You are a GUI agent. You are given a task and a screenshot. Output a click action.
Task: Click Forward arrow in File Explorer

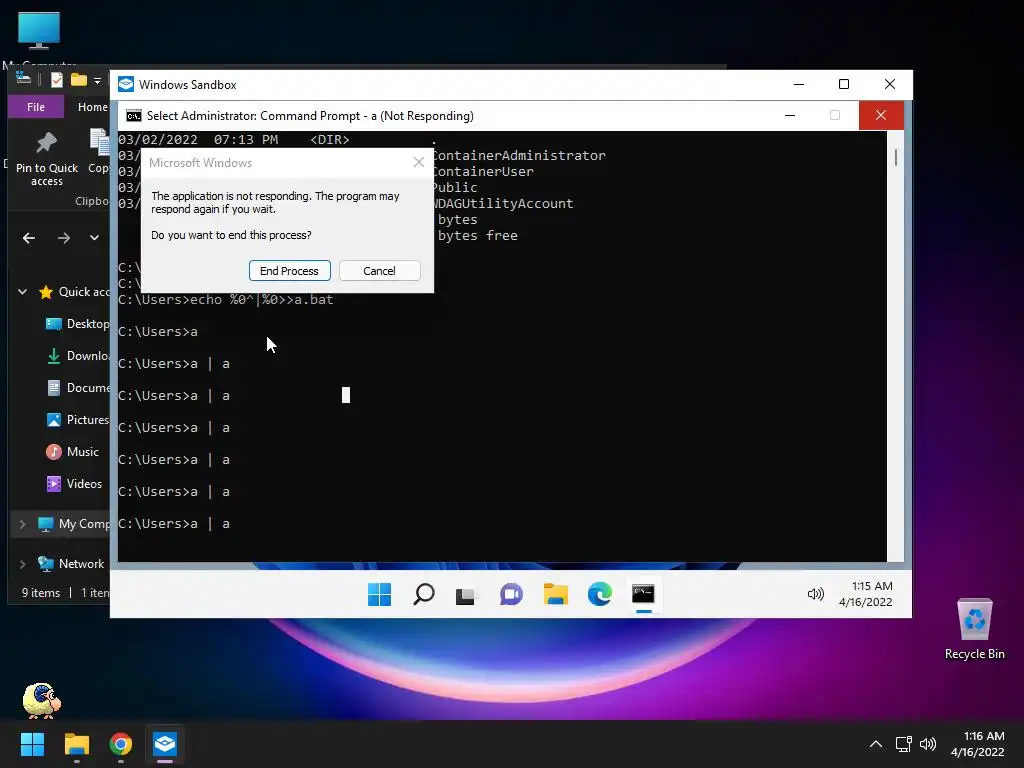(63, 238)
